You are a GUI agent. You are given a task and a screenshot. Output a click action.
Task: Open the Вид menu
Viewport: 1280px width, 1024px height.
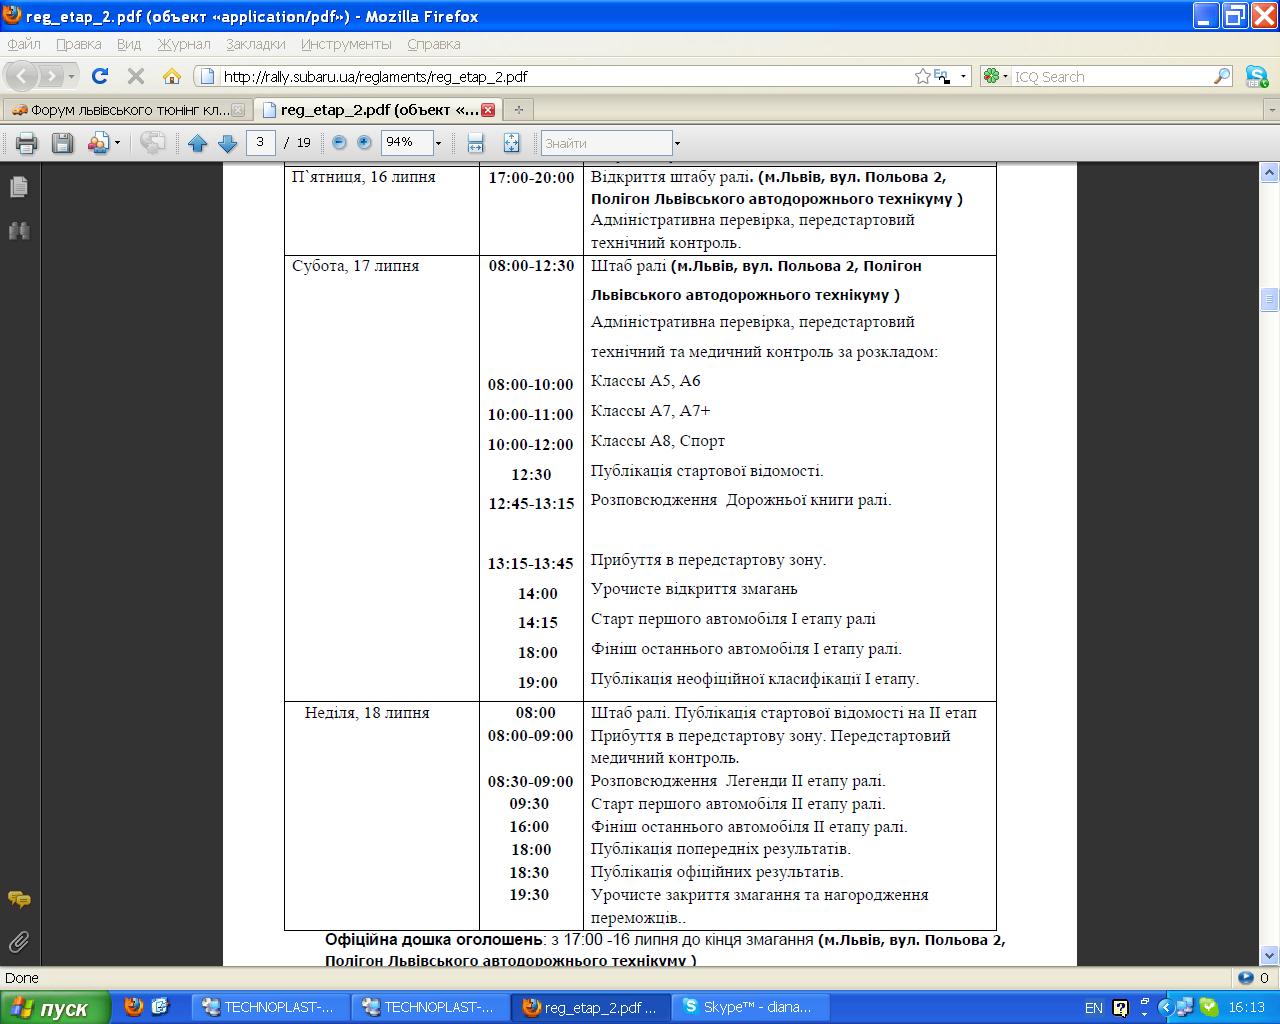click(x=129, y=44)
